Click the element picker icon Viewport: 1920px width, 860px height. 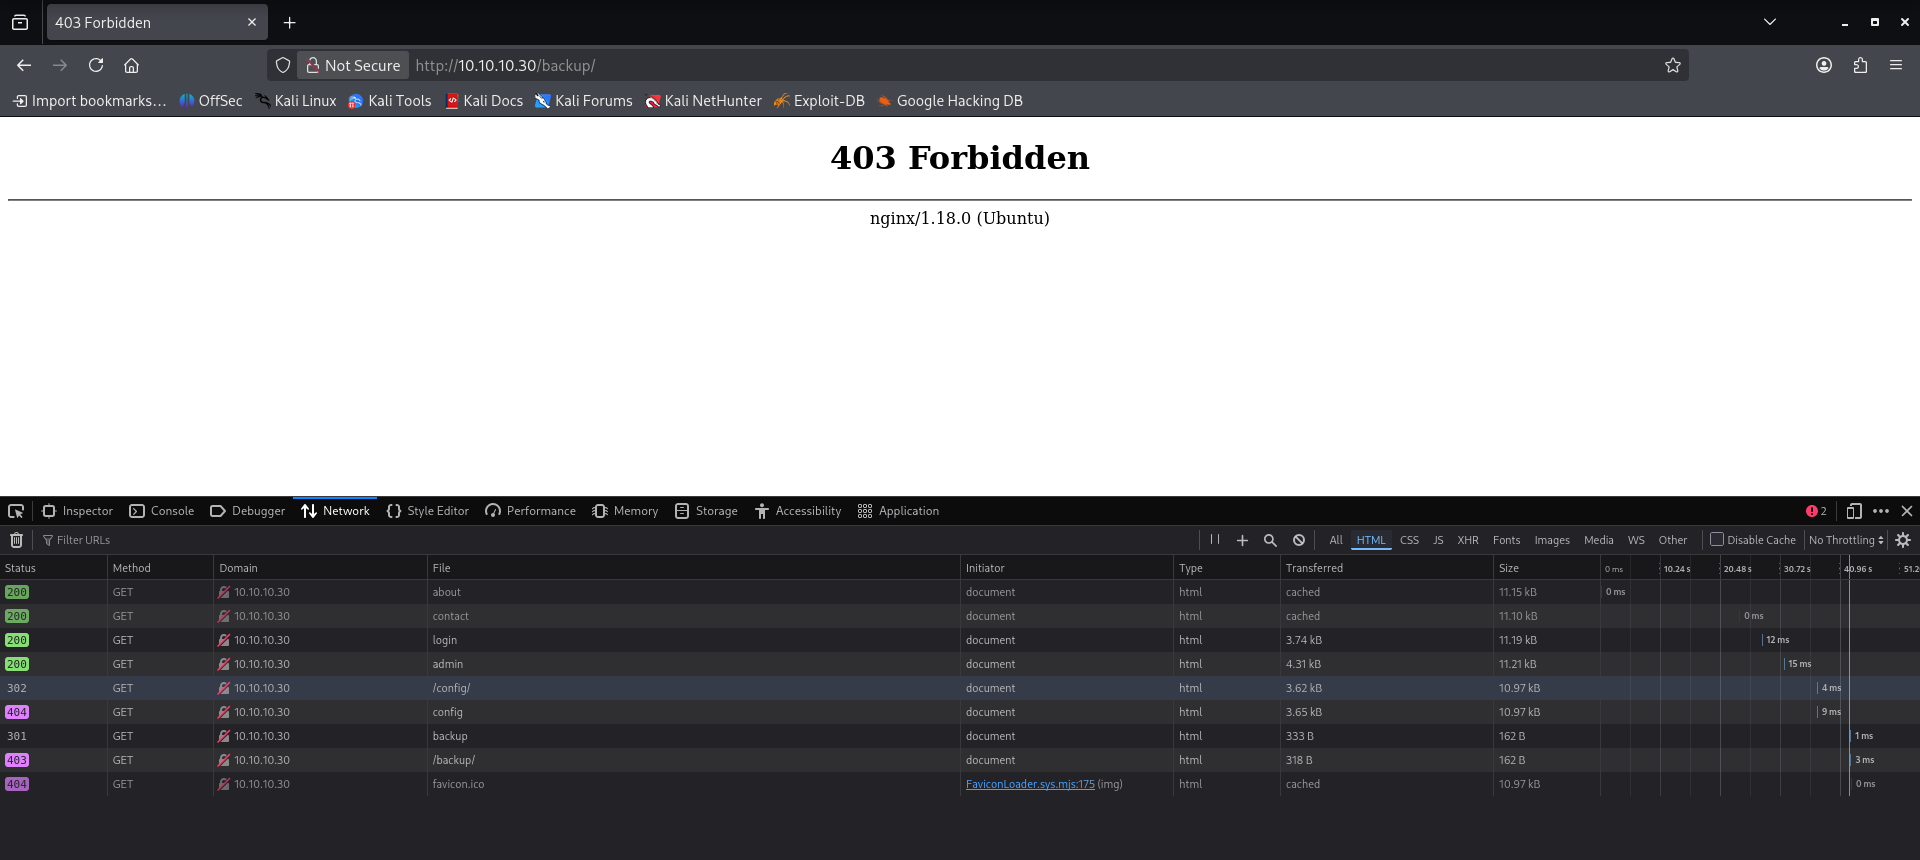point(16,511)
